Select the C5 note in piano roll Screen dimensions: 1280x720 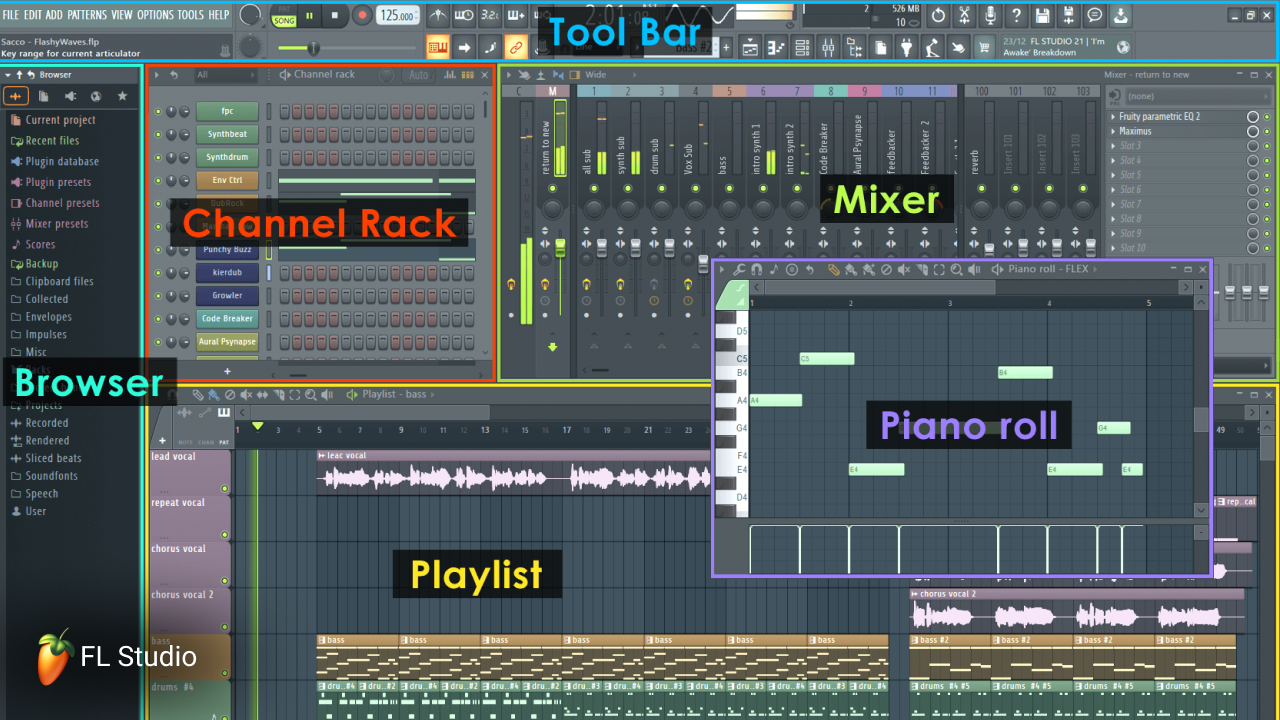pos(827,358)
